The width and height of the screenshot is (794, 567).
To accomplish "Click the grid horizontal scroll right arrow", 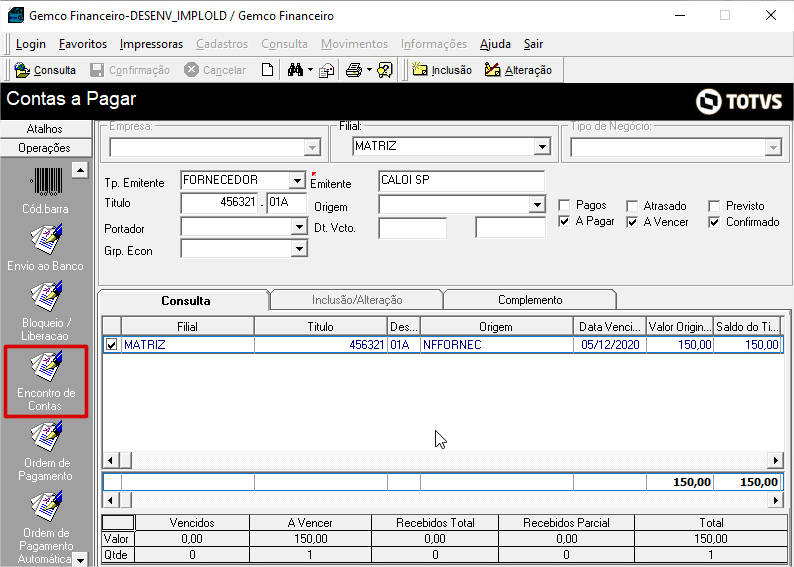I will [775, 460].
